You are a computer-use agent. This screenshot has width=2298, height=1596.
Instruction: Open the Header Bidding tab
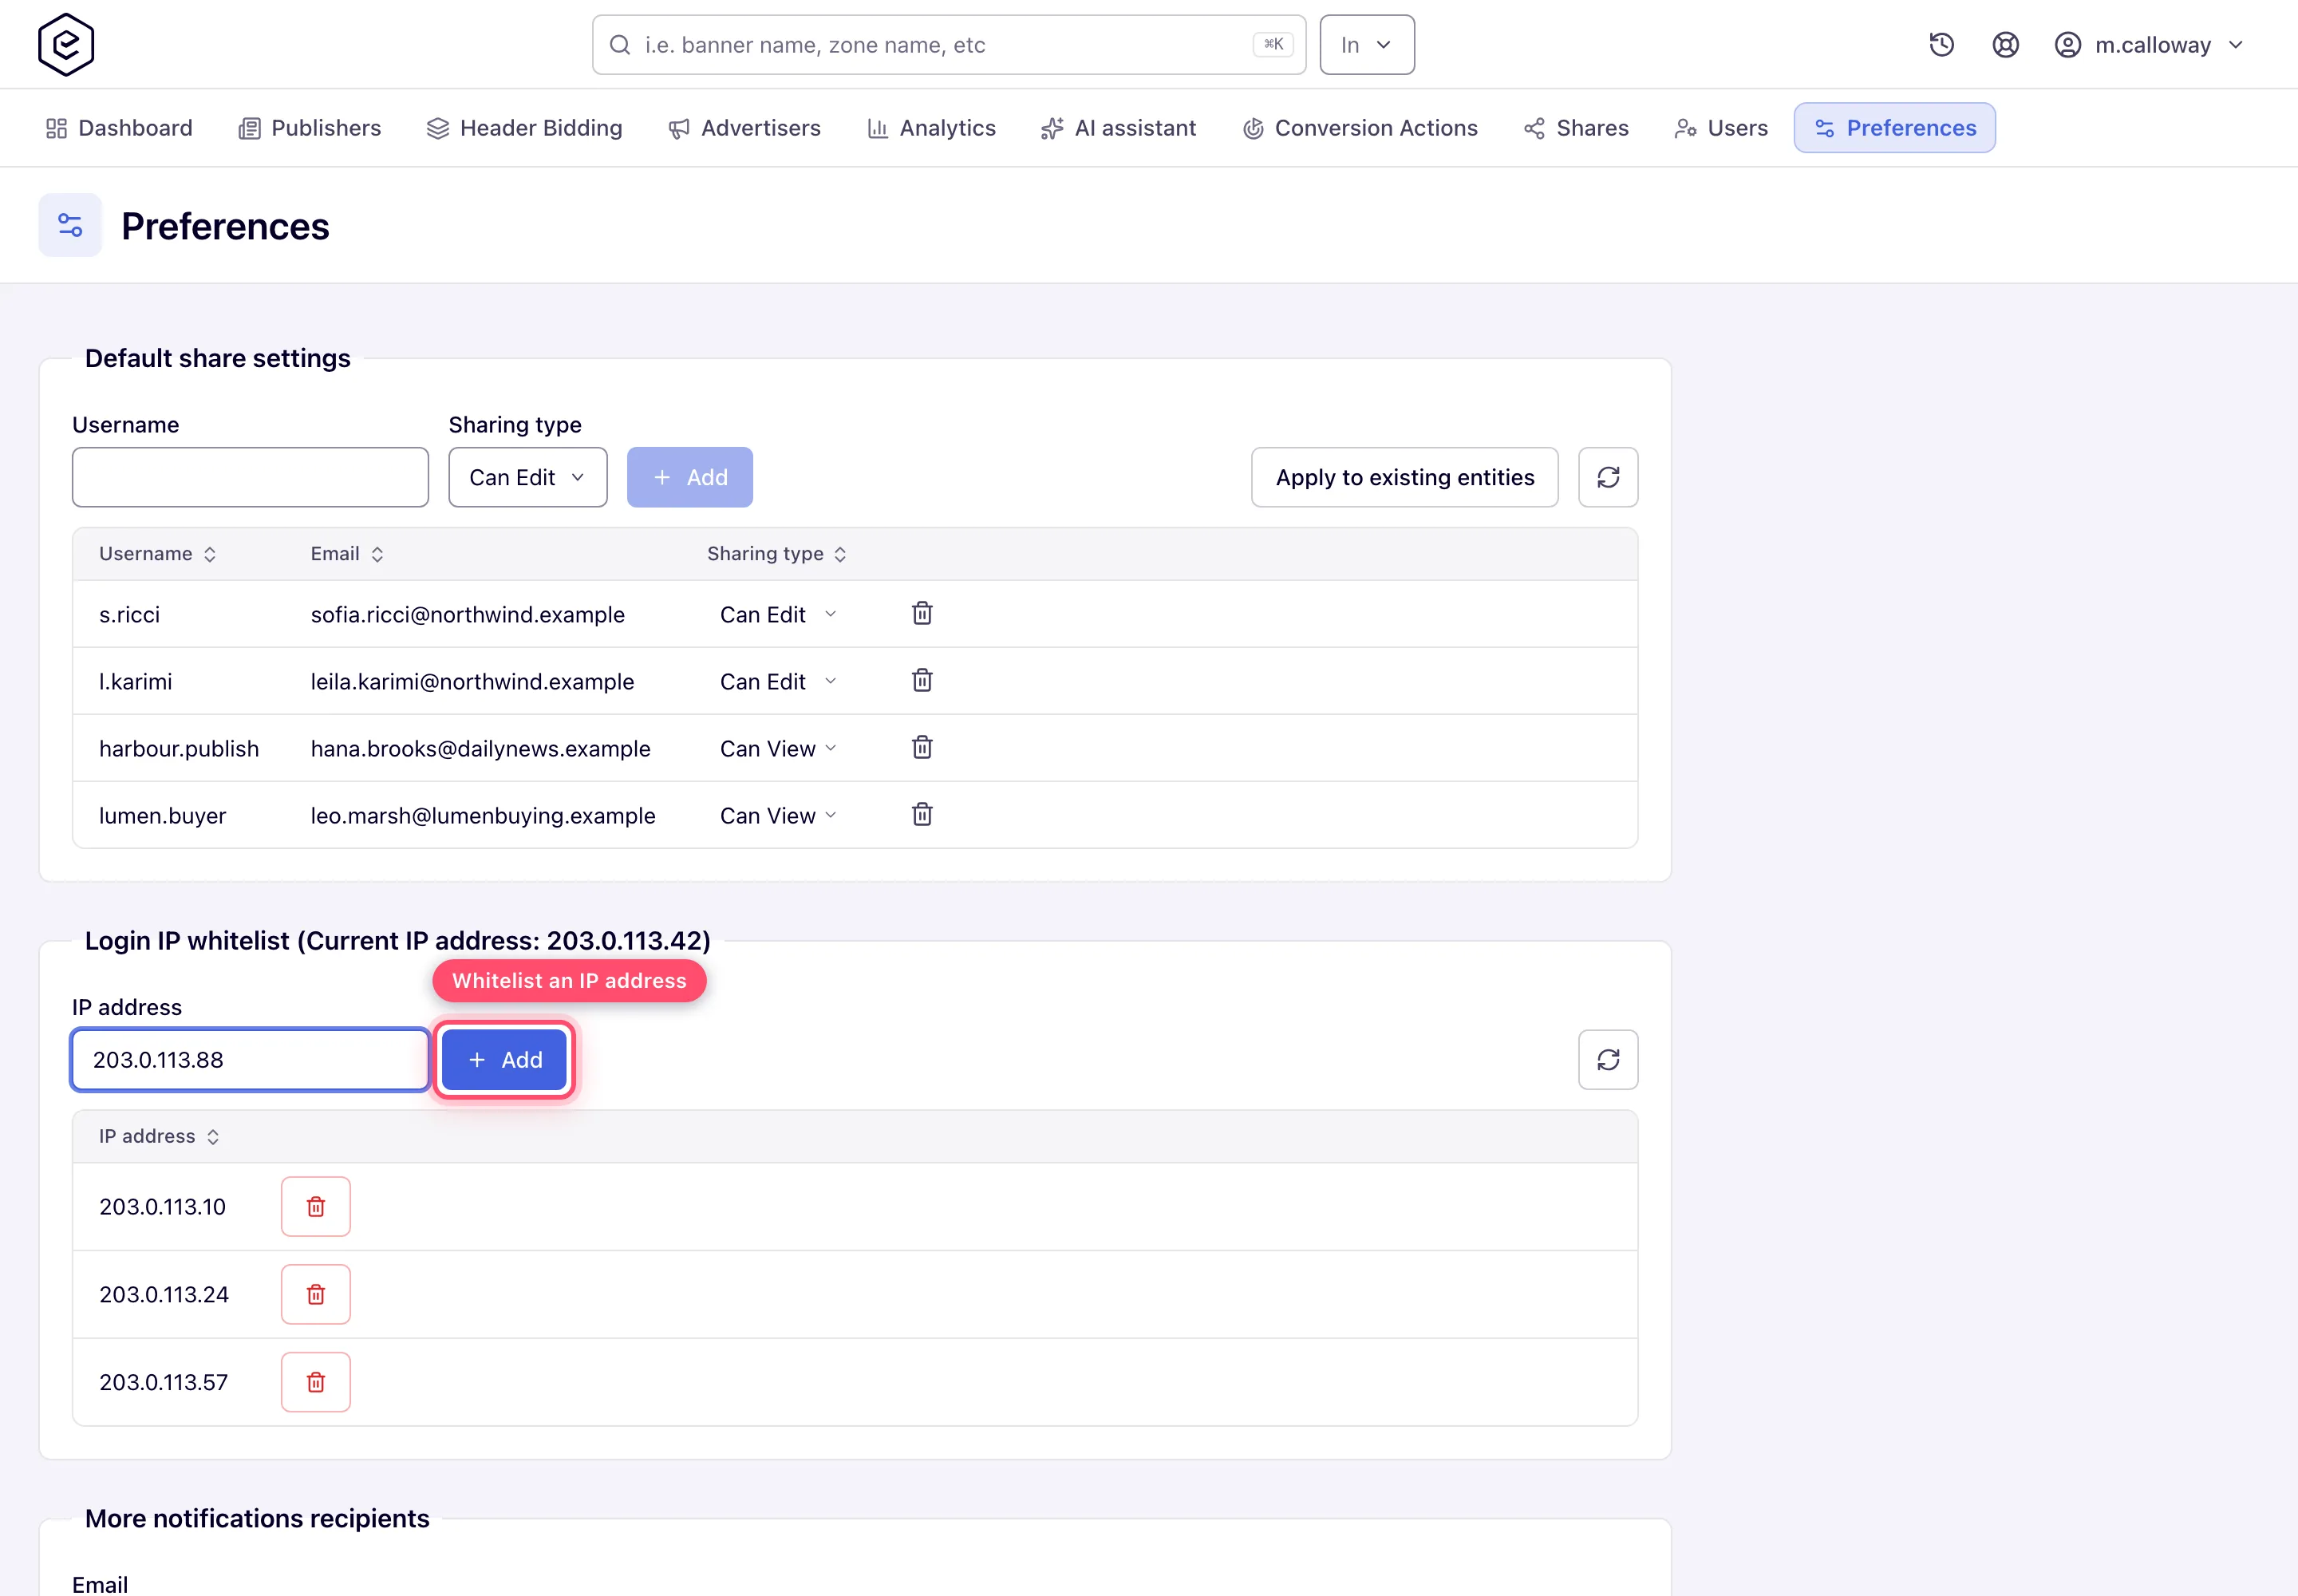click(524, 128)
